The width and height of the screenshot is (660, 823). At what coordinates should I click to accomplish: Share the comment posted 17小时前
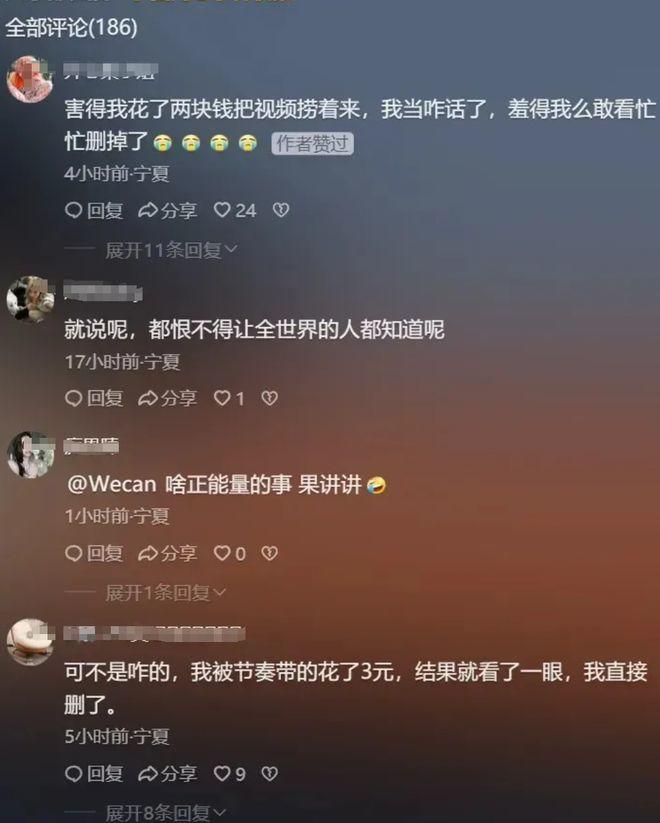point(167,398)
